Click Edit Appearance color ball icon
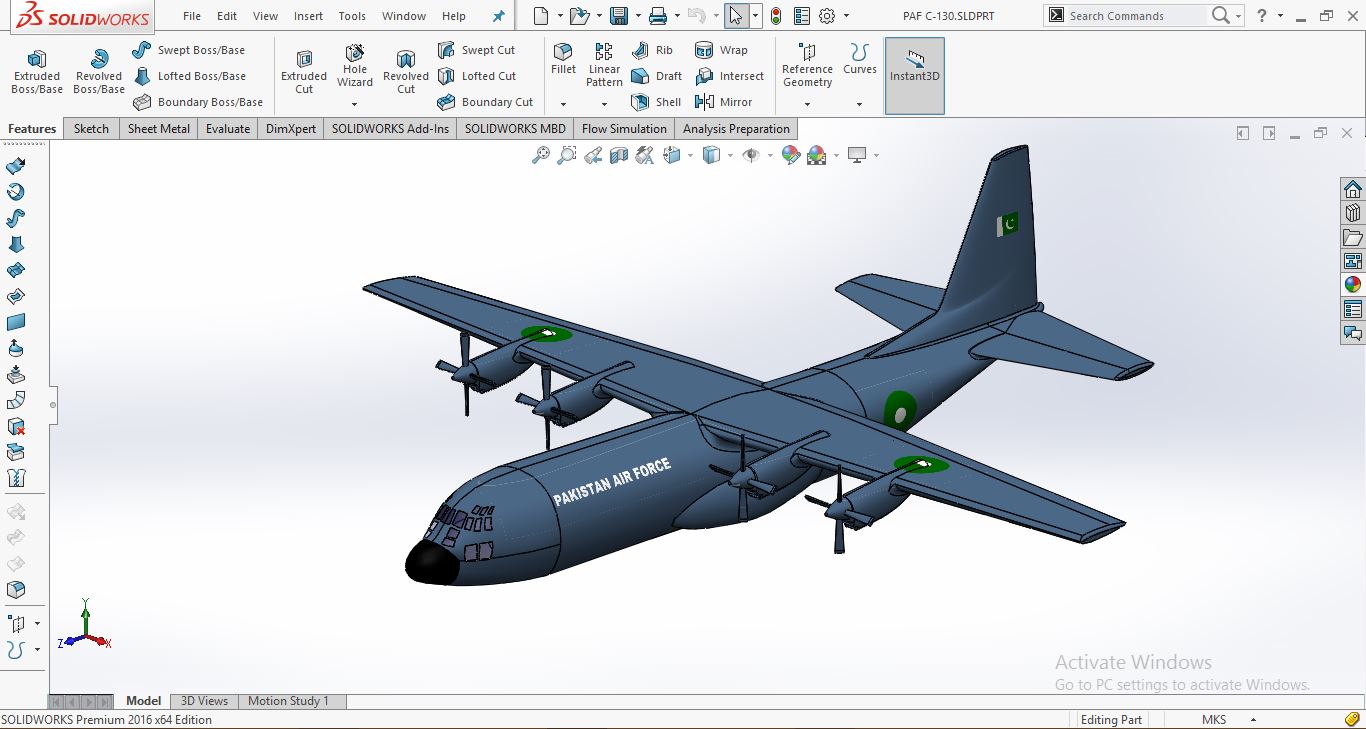This screenshot has width=1366, height=729. click(791, 155)
